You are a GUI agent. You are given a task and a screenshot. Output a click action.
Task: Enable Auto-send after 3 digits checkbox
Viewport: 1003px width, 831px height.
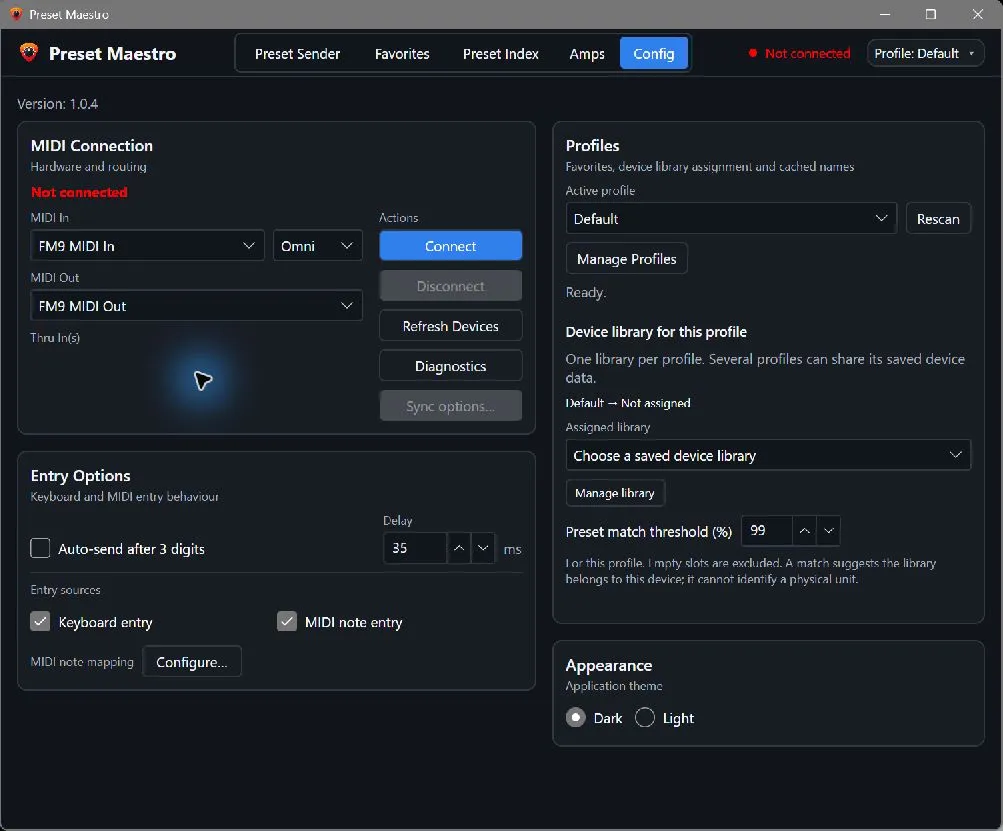pos(40,548)
